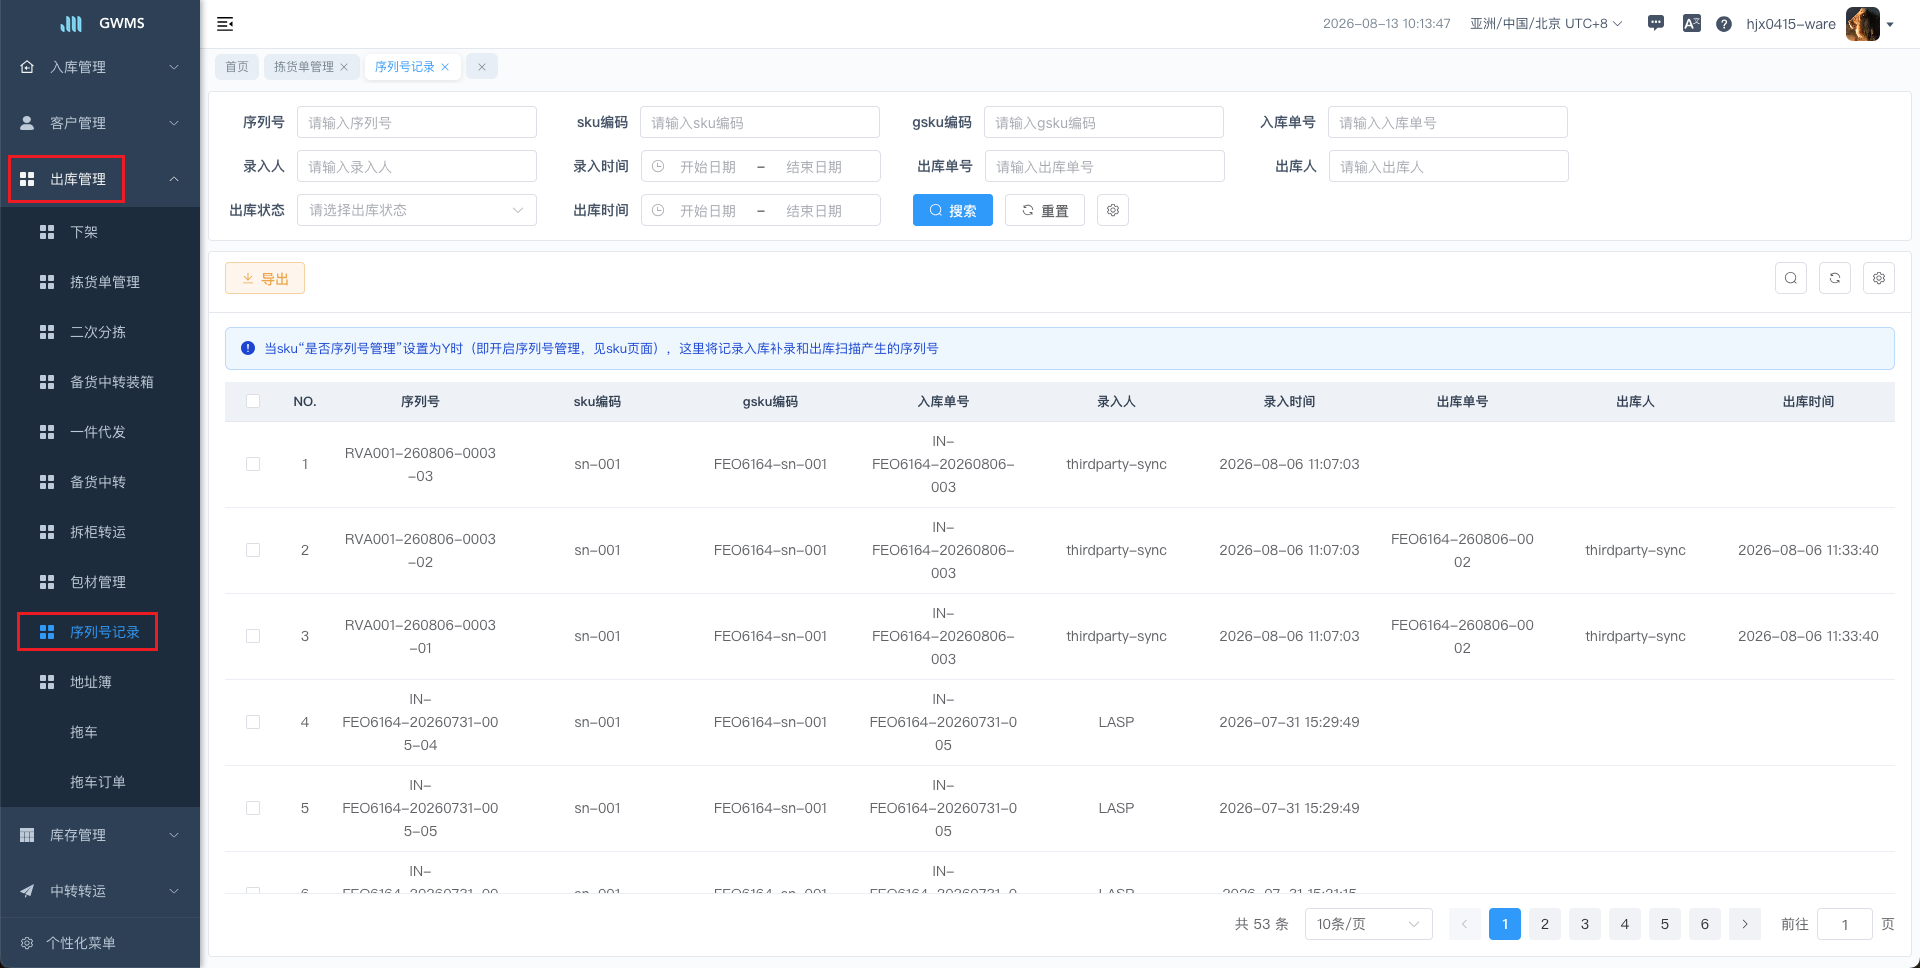1920x968 pixels.
Task: Open the 拖车 menu item
Action: (100, 732)
